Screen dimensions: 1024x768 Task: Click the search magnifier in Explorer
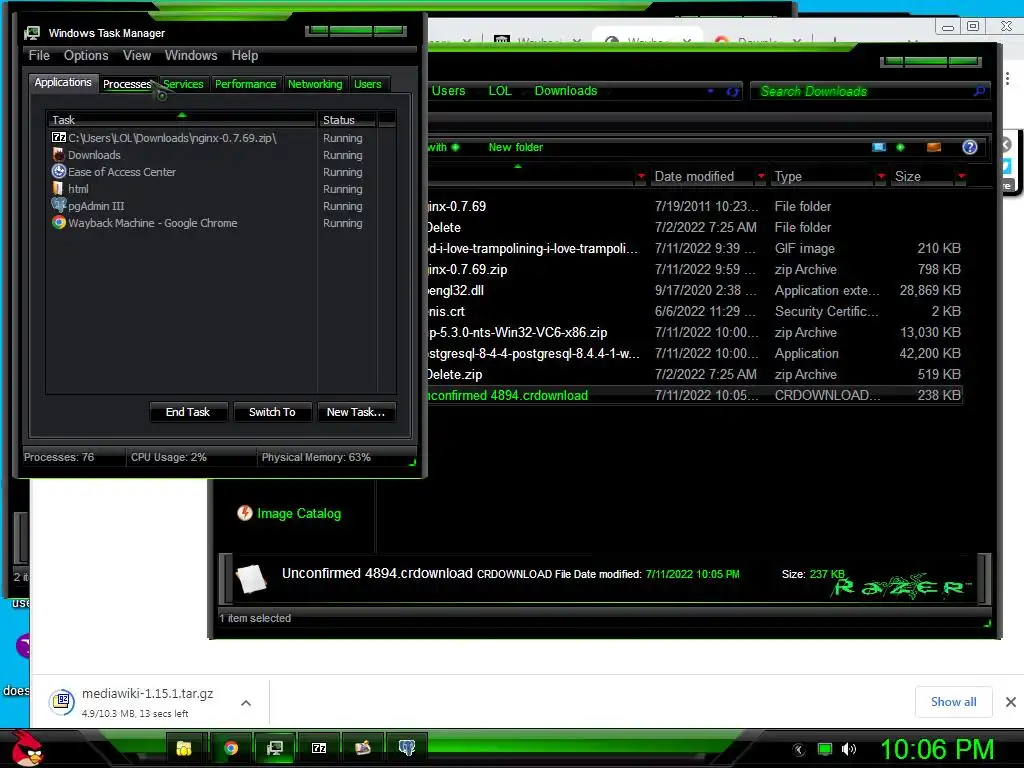click(x=979, y=91)
